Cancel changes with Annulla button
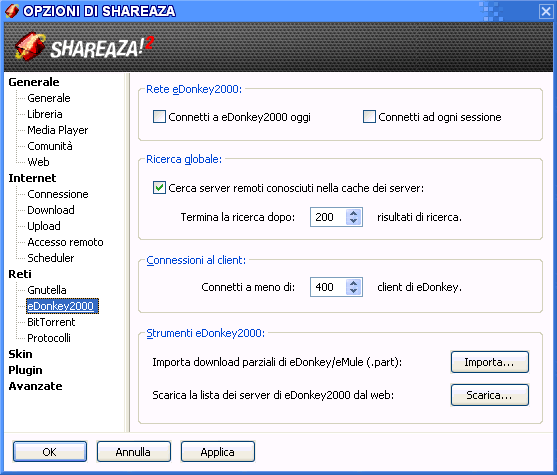Image resolution: width=557 pixels, height=475 pixels. coord(134,452)
